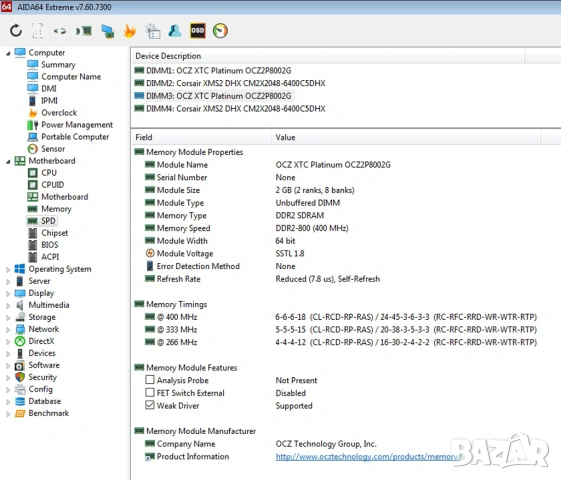Viewport: 561px width, 480px height.
Task: Toggle the Analysis Probe checkbox
Action: [x=150, y=379]
